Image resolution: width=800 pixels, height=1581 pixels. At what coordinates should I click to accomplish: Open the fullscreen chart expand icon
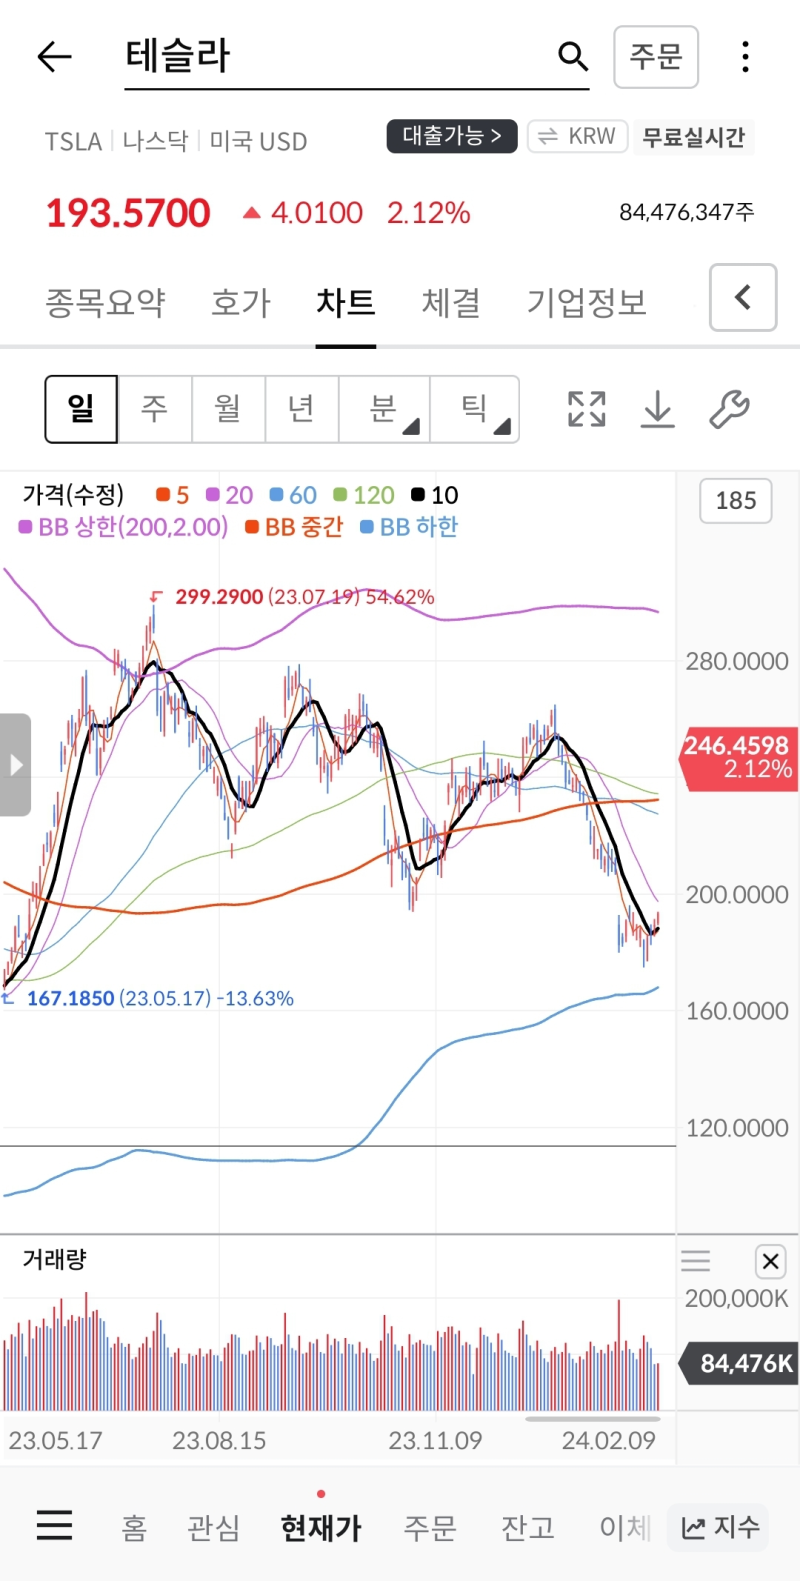(587, 409)
